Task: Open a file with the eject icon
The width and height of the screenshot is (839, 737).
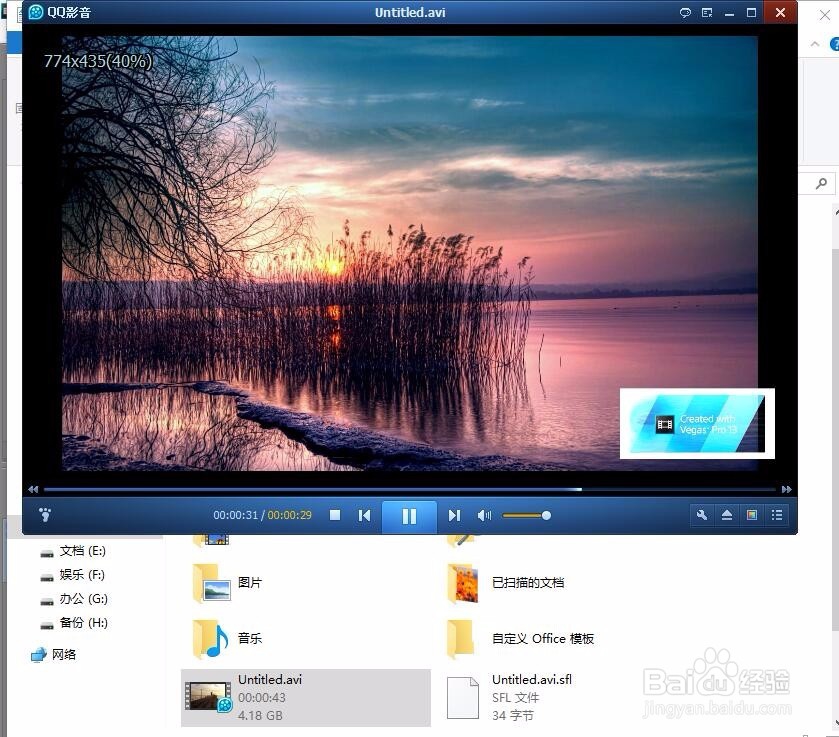Action: coord(727,515)
